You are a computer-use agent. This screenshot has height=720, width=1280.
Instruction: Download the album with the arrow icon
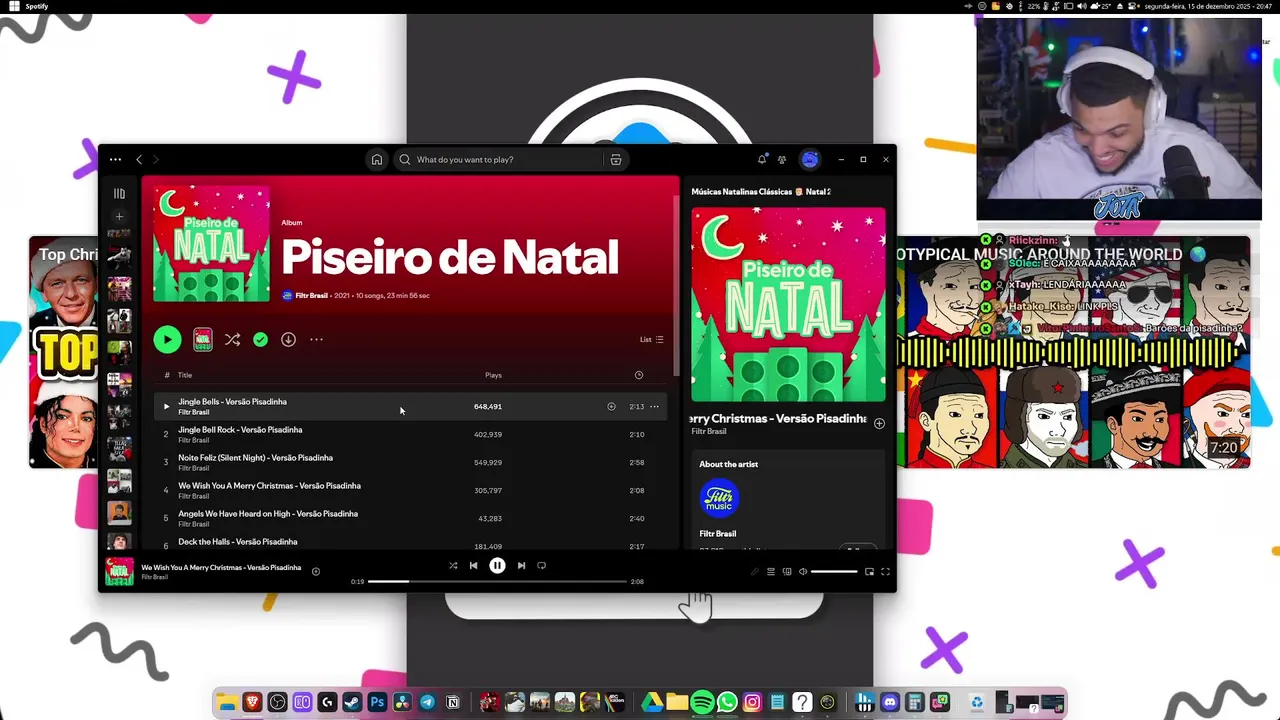click(x=288, y=340)
